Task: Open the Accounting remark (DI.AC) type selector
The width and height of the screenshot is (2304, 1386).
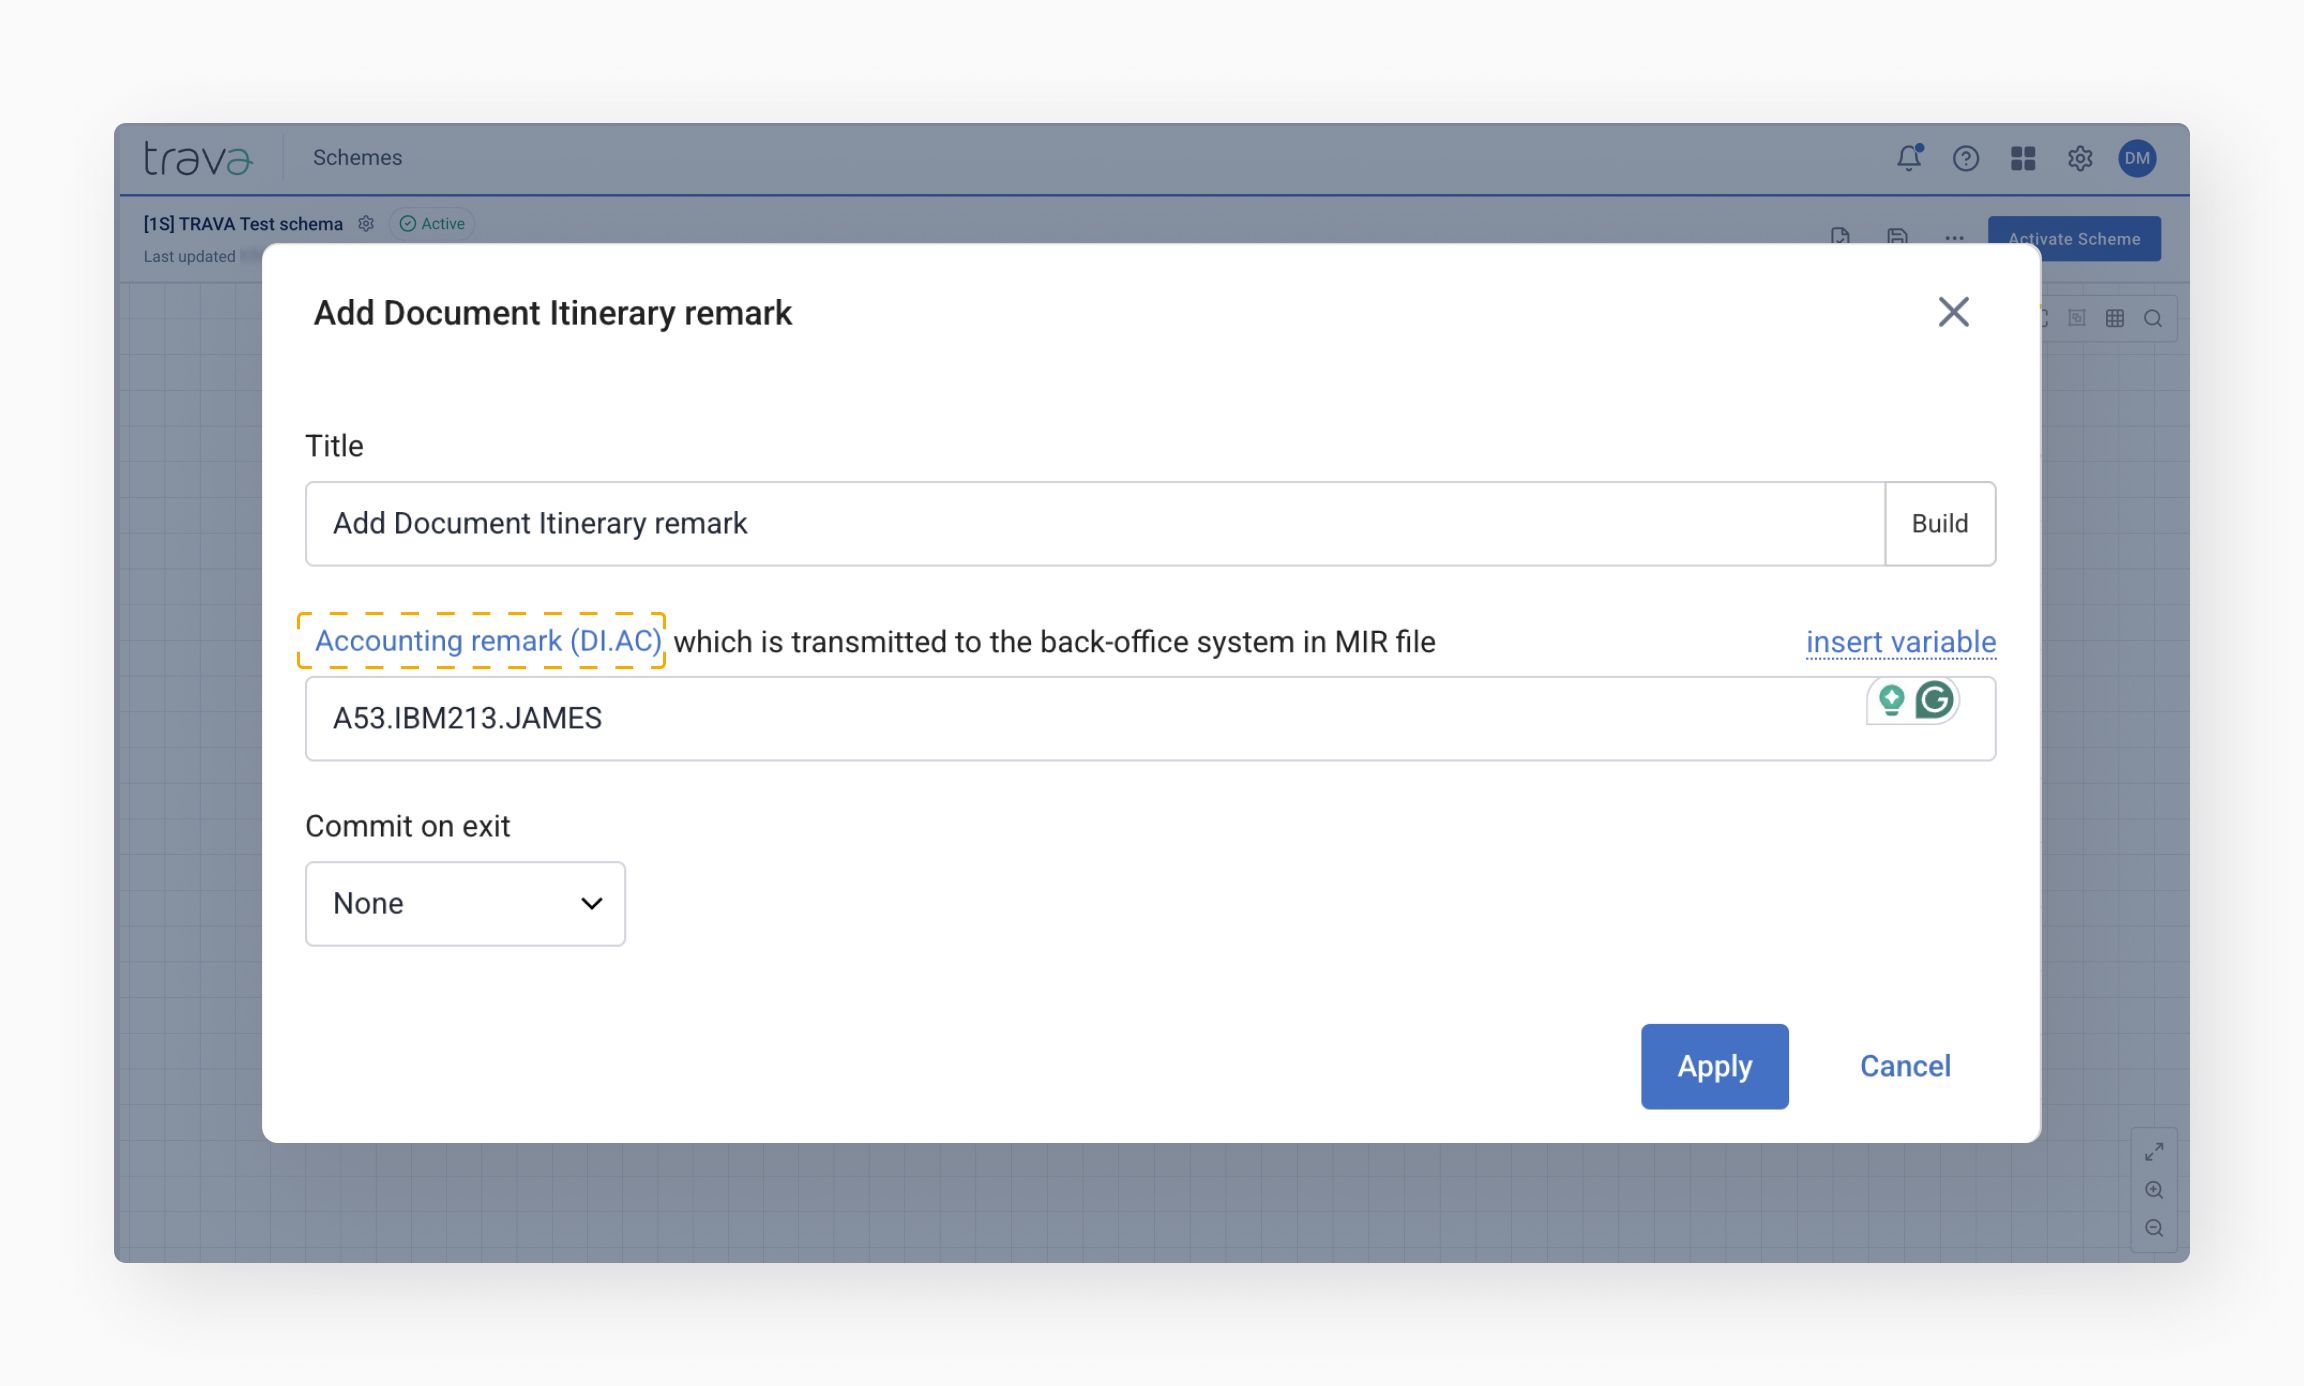Action: point(487,641)
